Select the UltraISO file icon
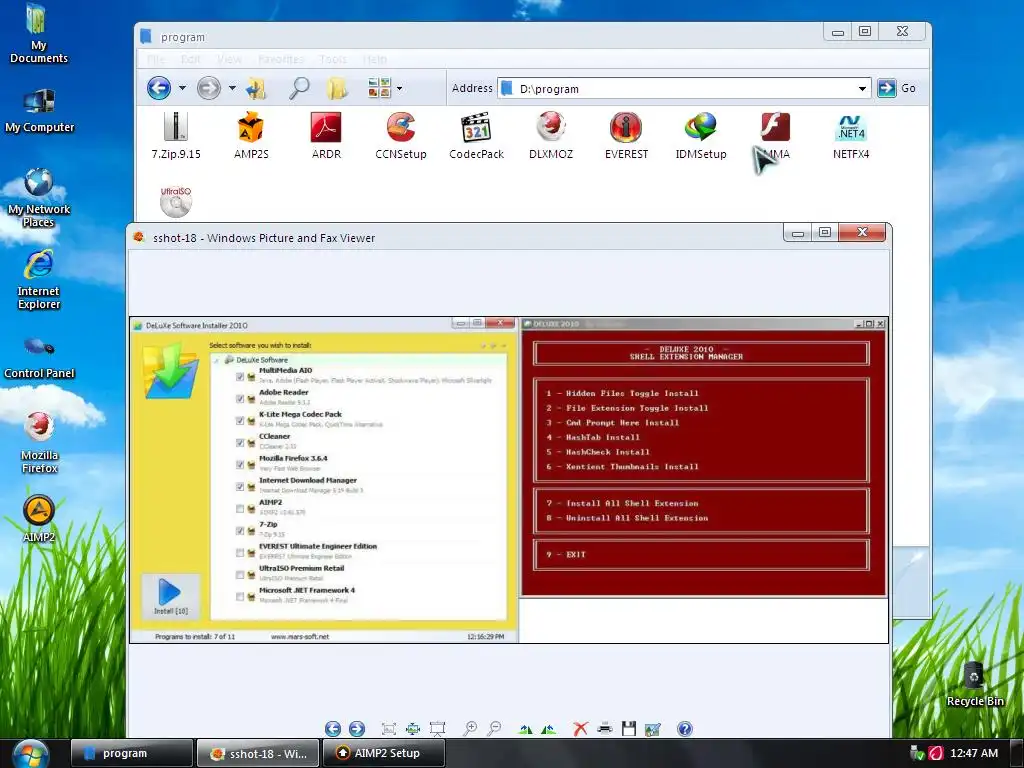This screenshot has width=1024, height=768. click(x=176, y=202)
